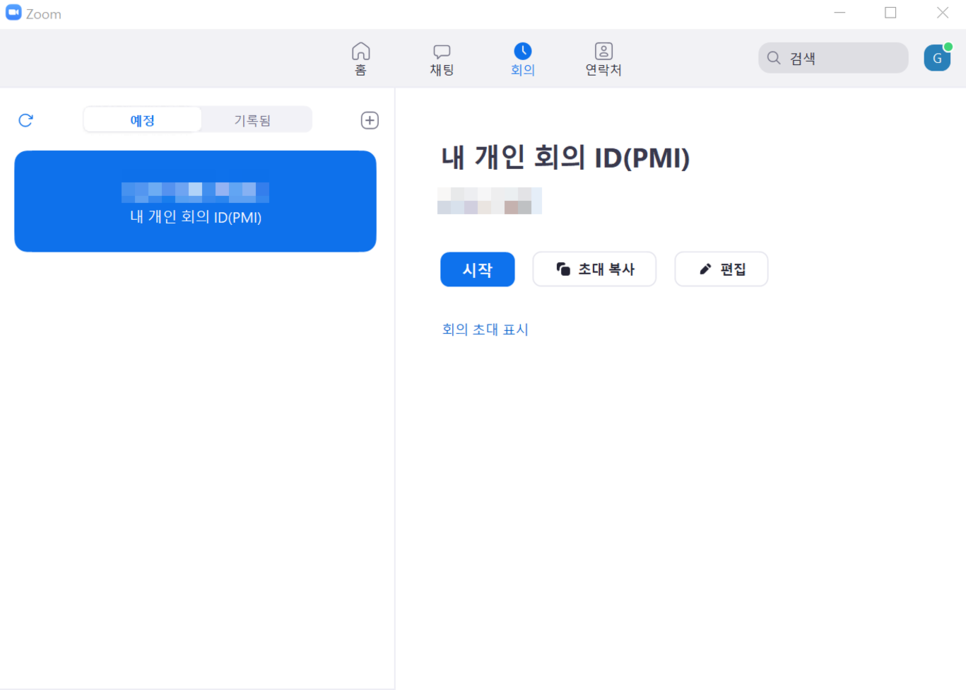Screen dimensions: 966x690
Task: Click the 검색 search field
Action: tap(833, 58)
